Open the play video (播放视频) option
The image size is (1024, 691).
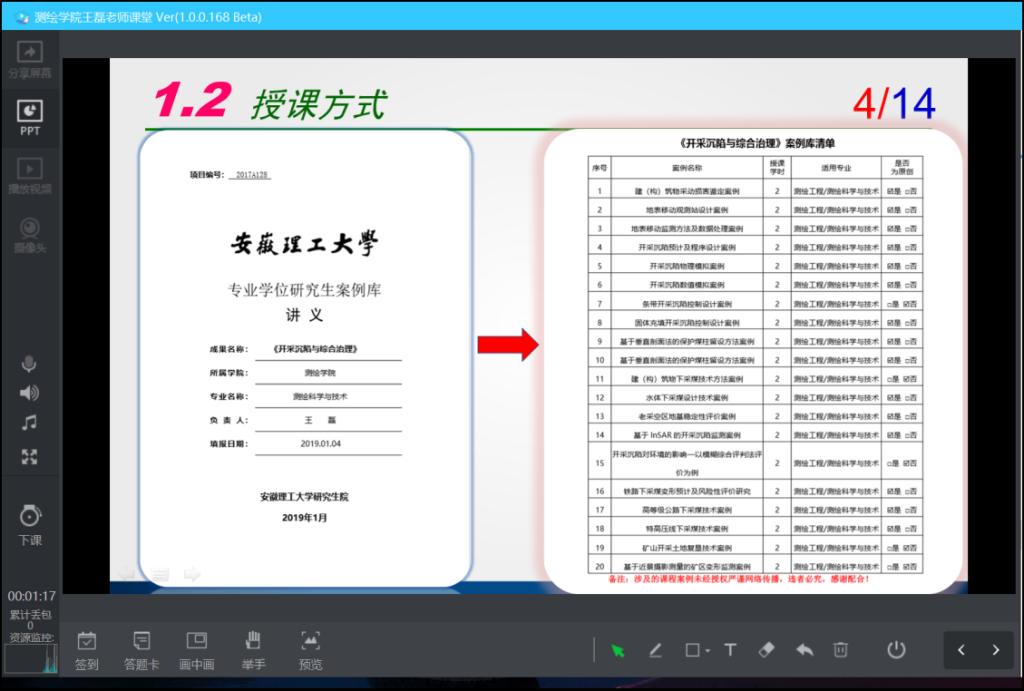30,174
